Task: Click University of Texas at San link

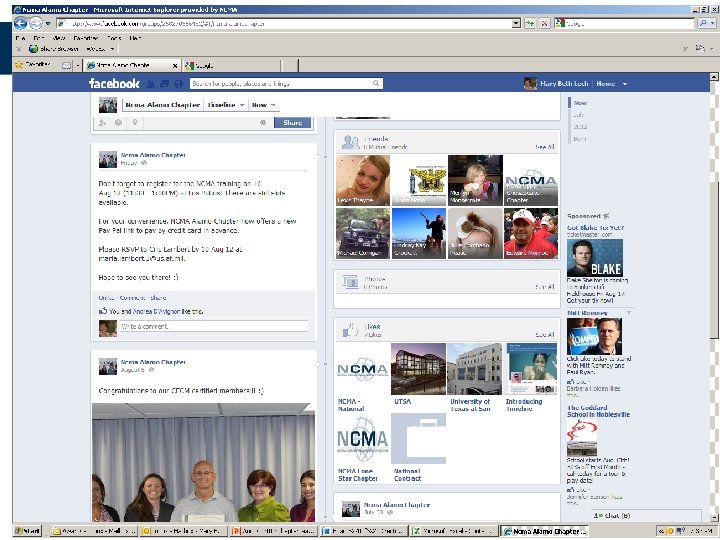Action: pos(470,405)
